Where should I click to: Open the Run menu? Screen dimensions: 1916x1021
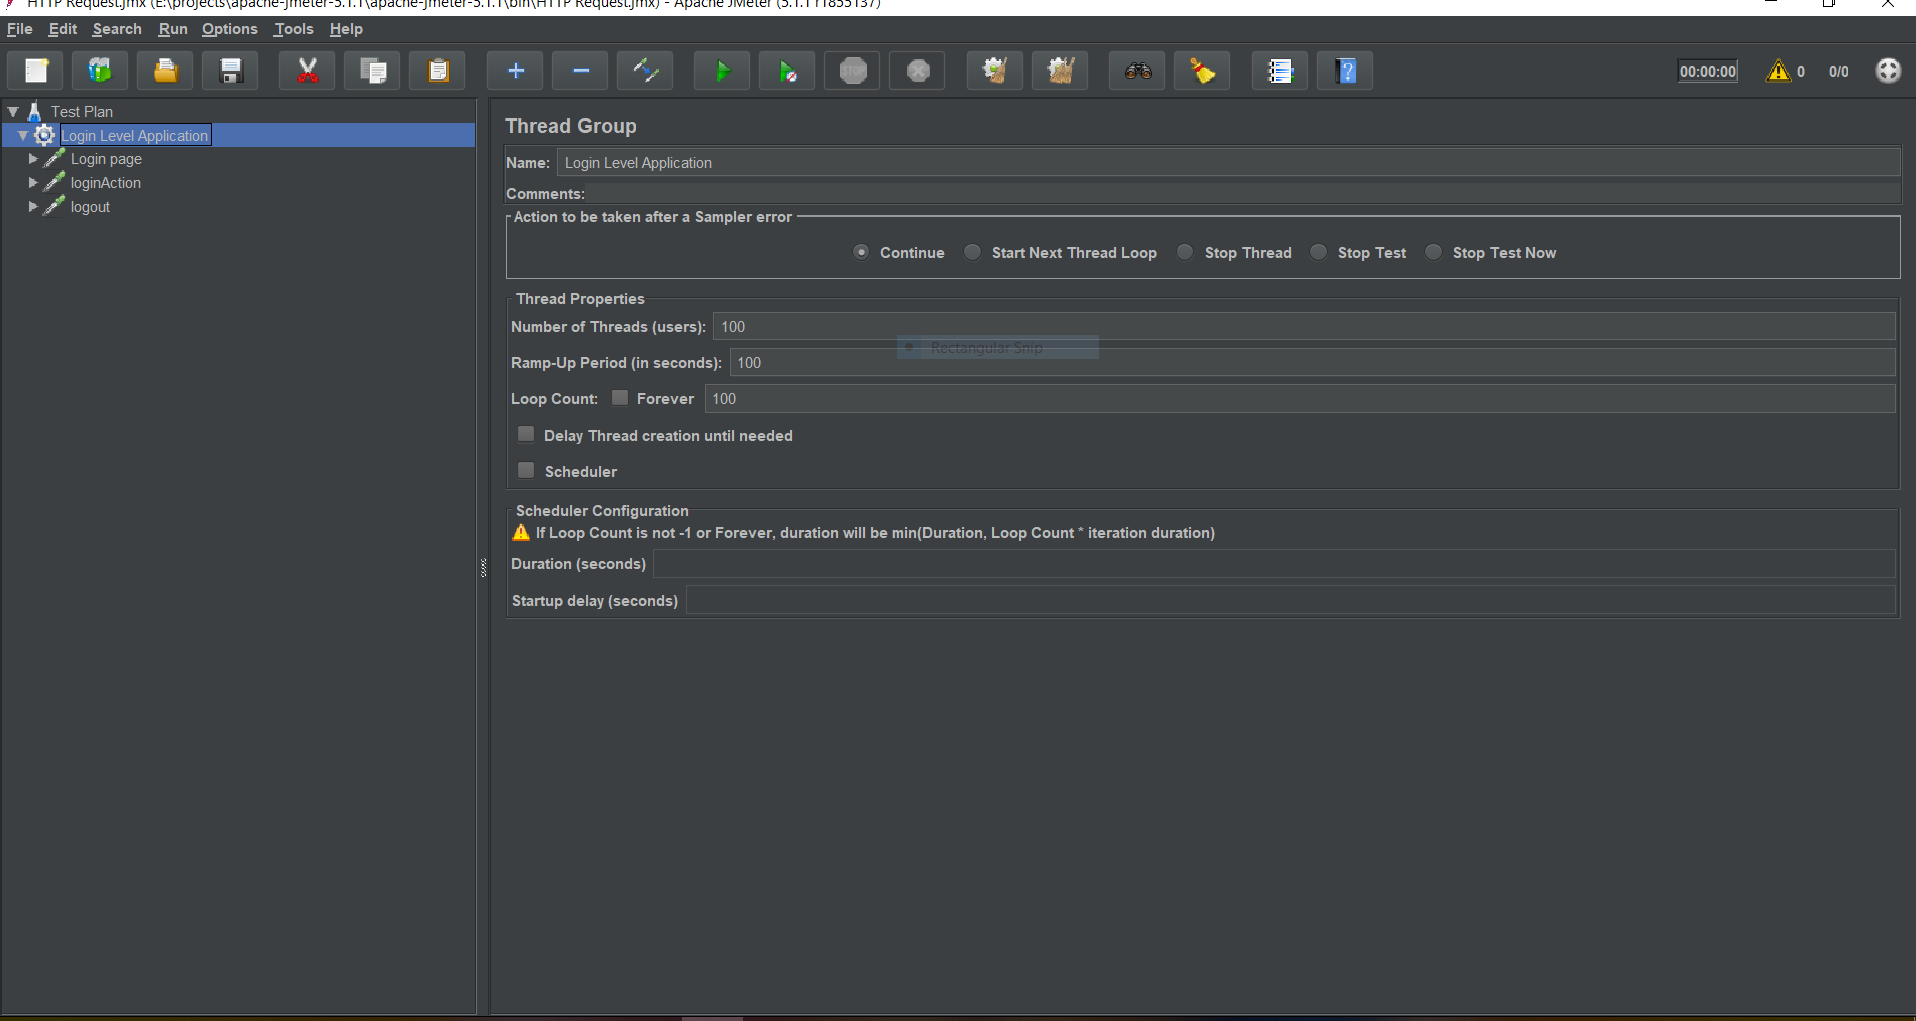pos(172,29)
